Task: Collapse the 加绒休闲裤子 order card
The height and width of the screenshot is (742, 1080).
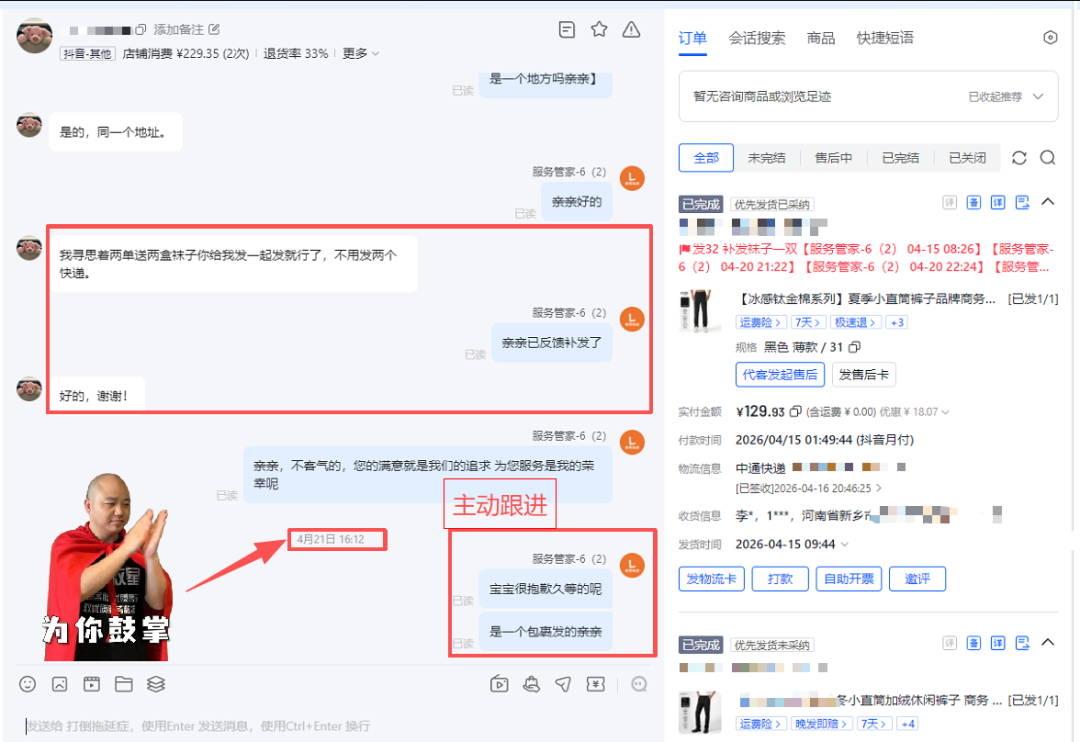Action: [1048, 642]
